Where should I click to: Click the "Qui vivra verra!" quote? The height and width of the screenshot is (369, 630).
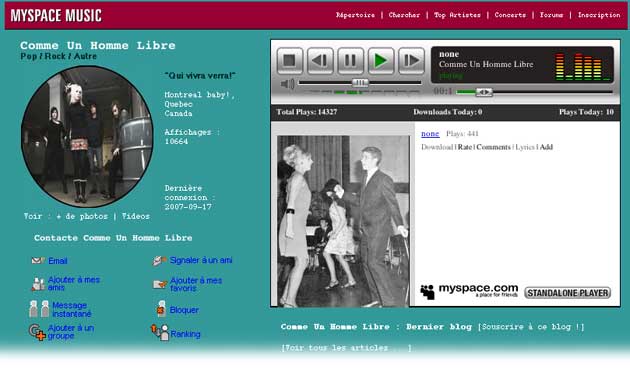click(200, 75)
